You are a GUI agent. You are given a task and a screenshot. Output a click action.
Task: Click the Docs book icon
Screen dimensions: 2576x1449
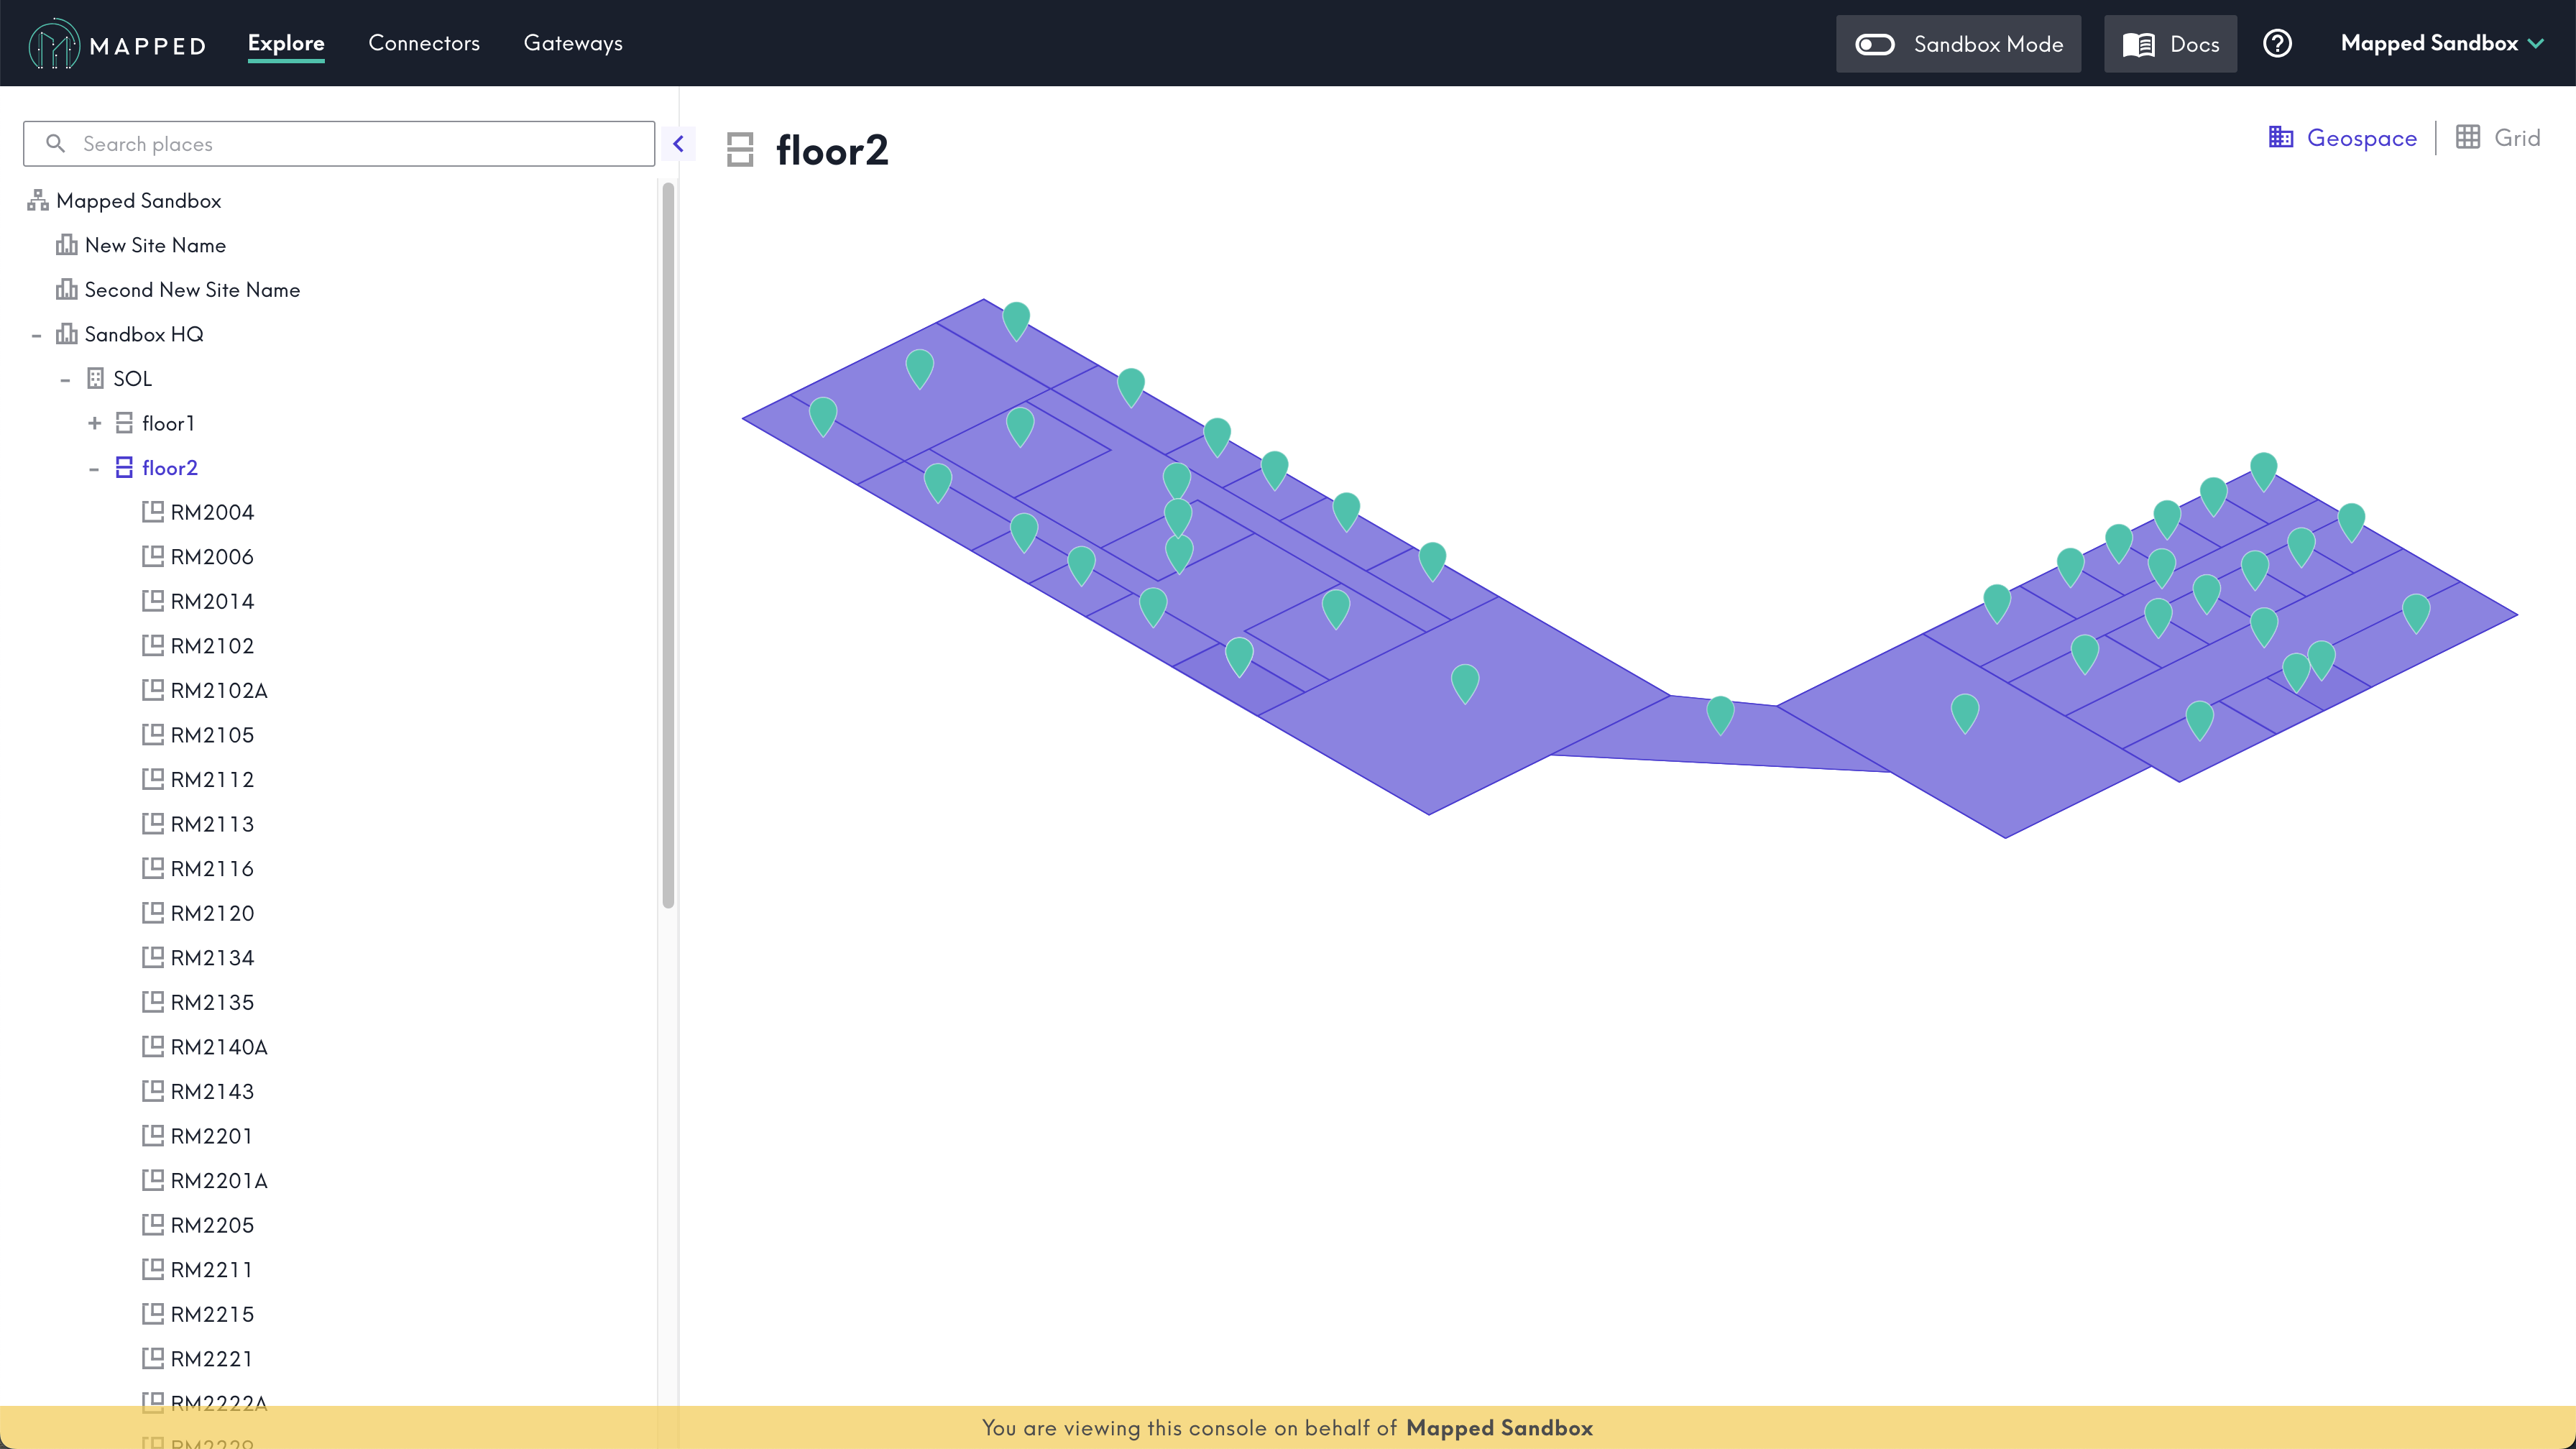click(x=2138, y=44)
